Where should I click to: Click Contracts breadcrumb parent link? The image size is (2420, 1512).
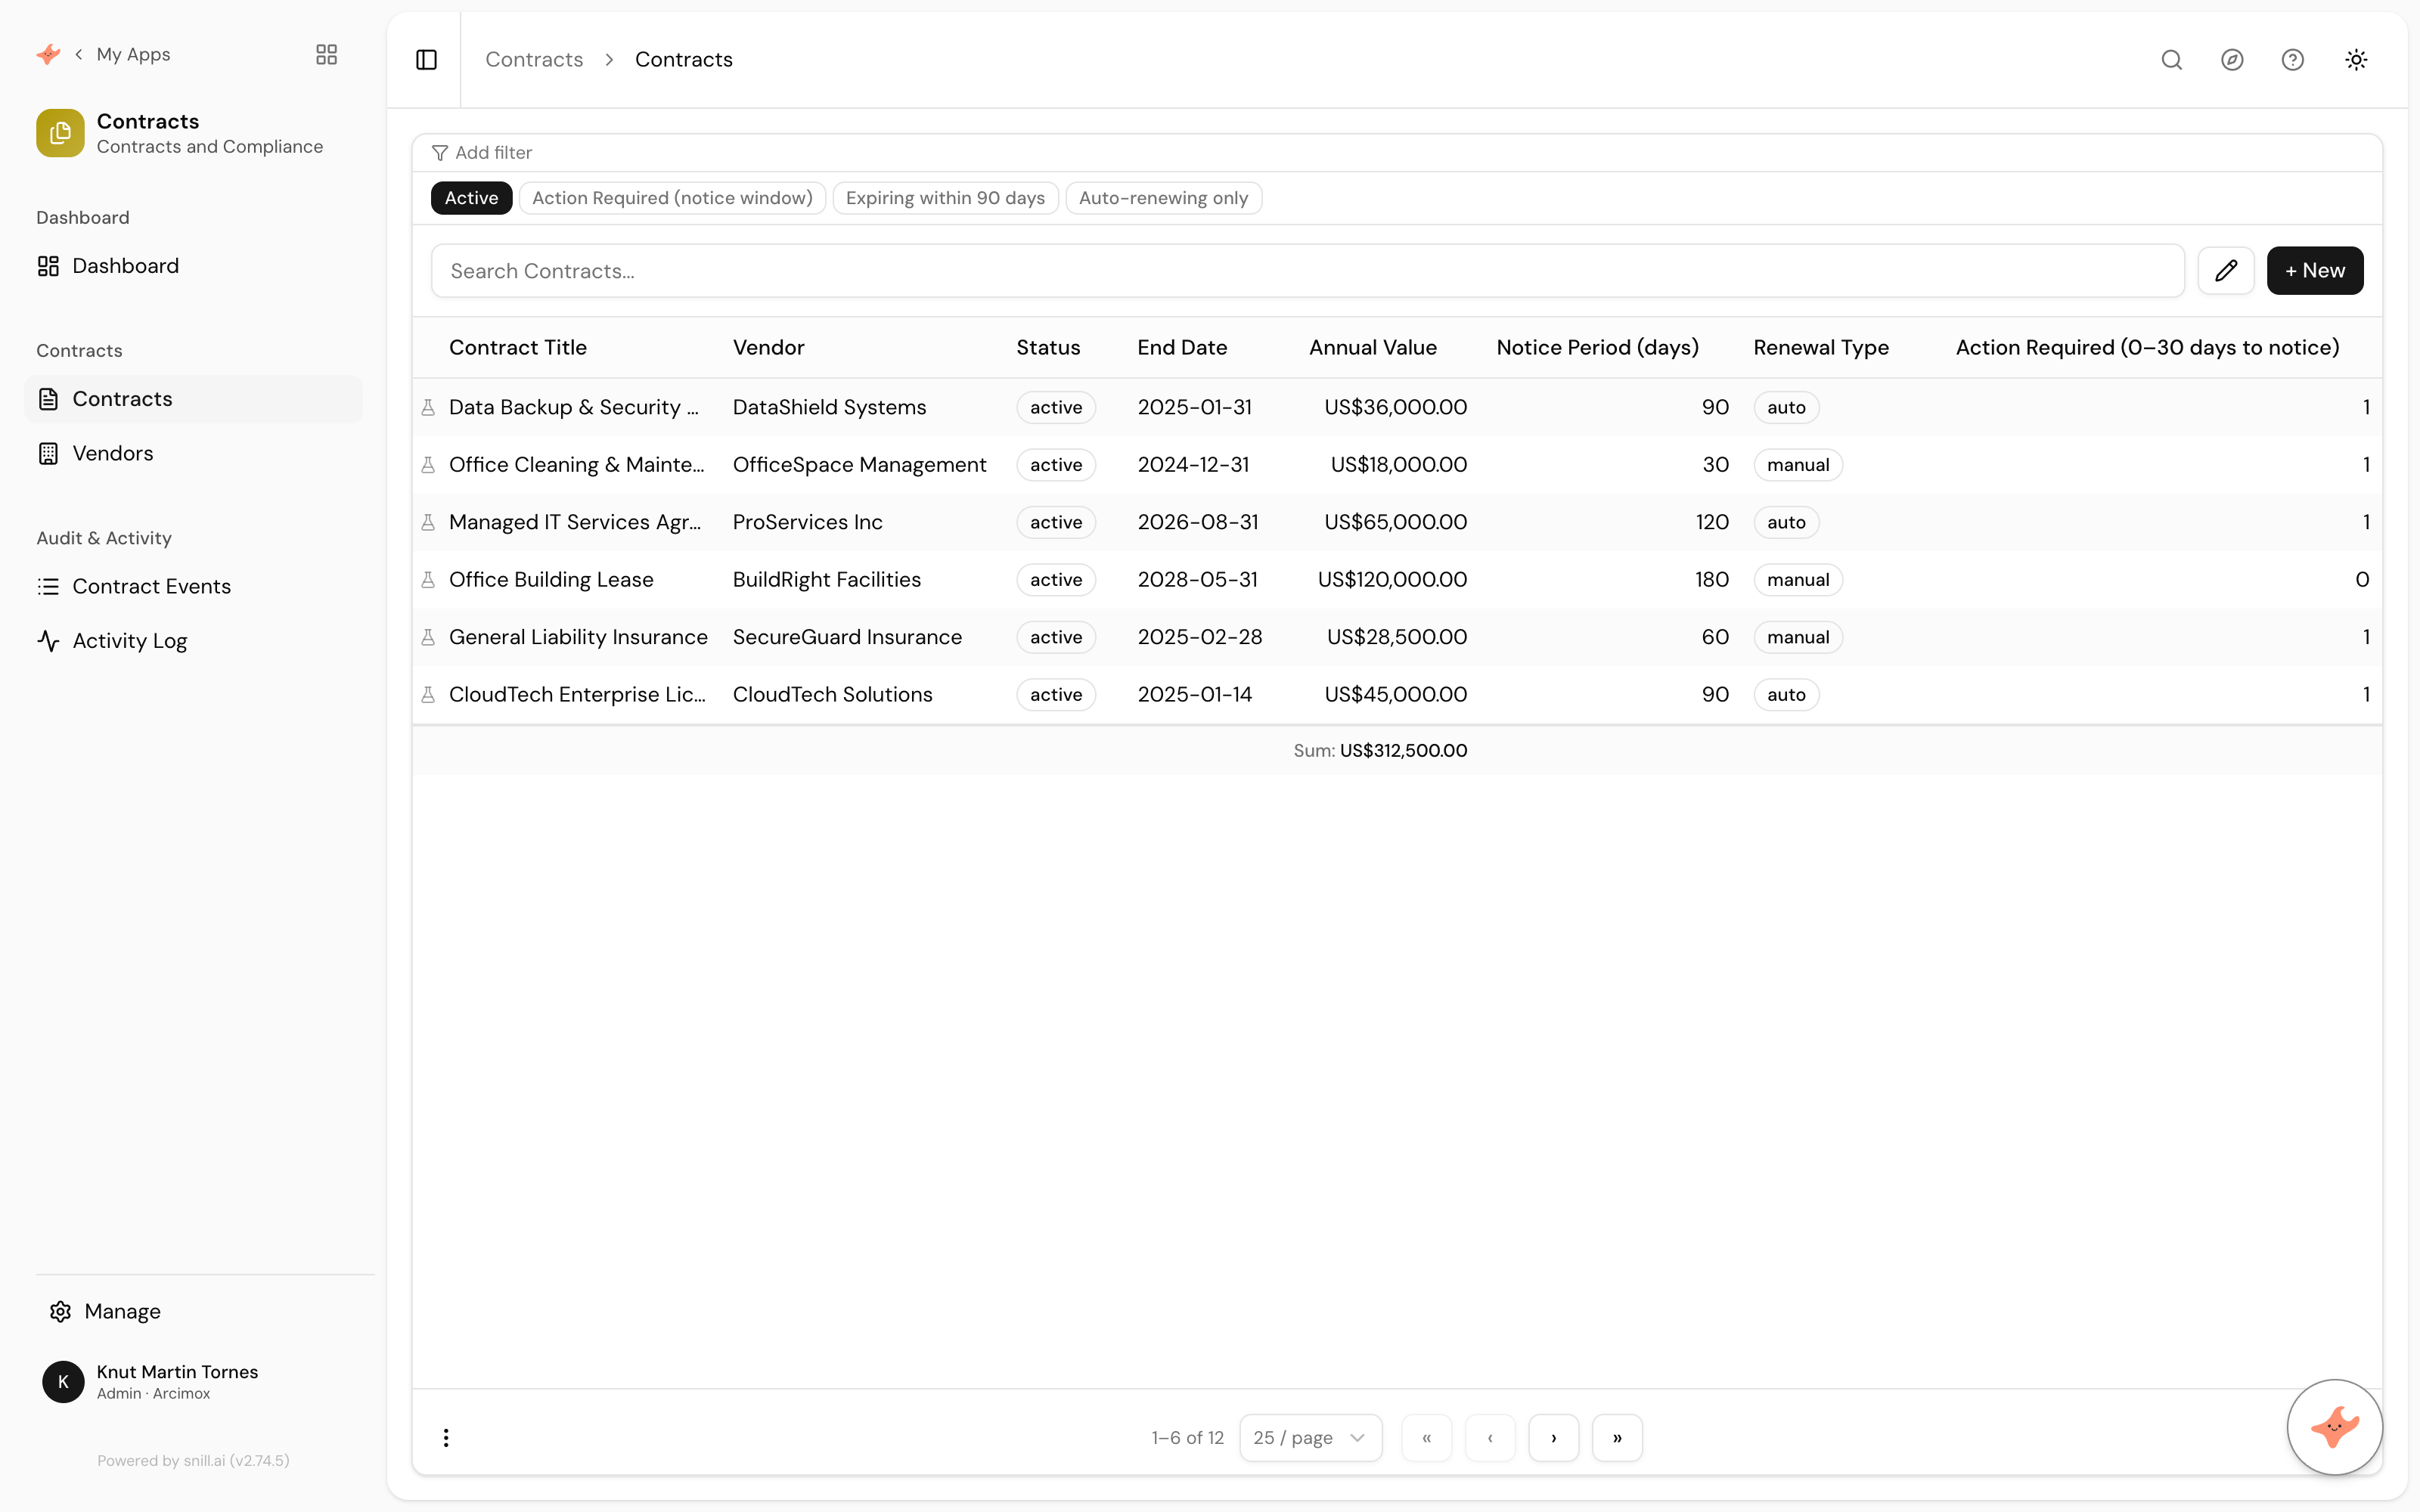point(534,60)
